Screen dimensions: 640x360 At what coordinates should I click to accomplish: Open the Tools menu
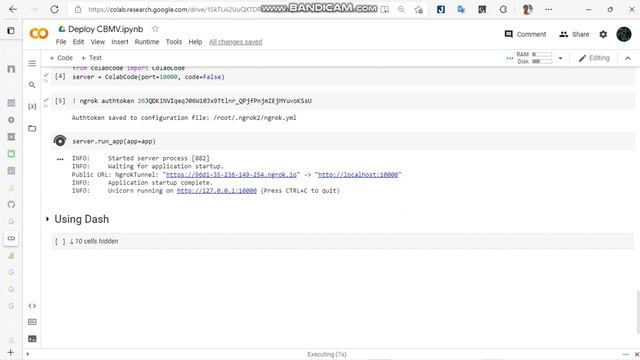pyautogui.click(x=173, y=42)
